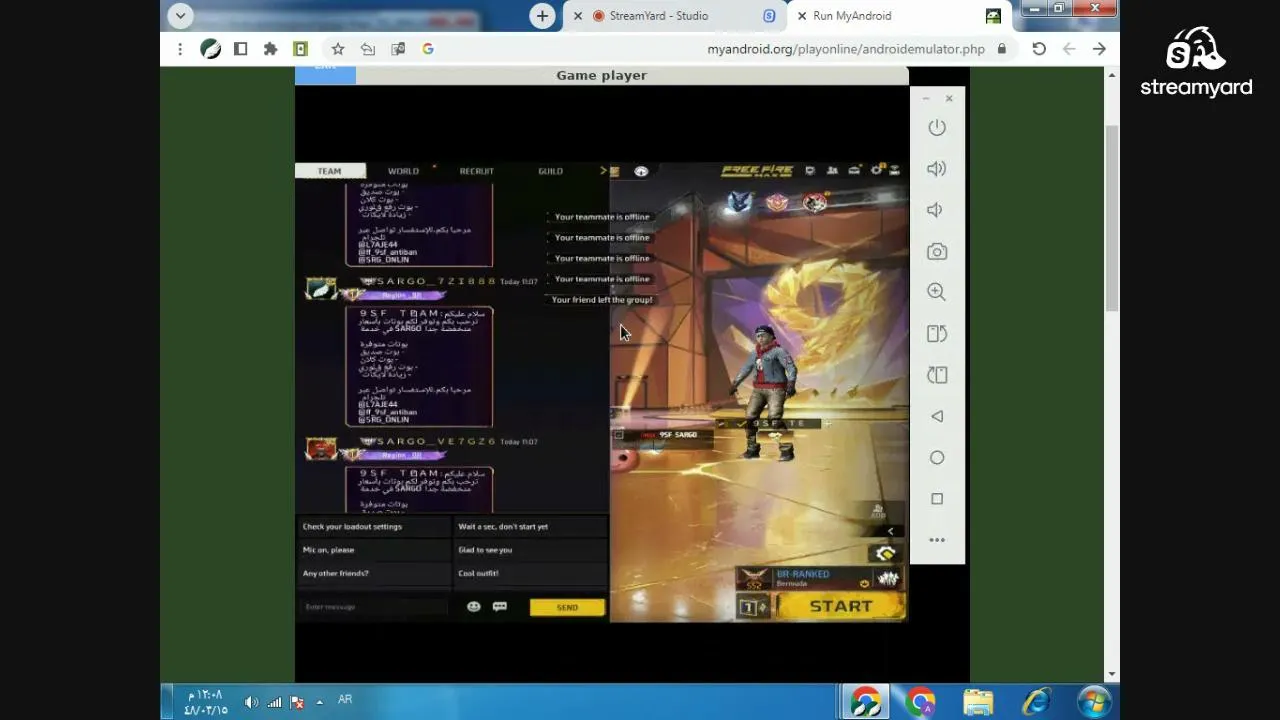Click the eye icon above chat
Screen dimensions: 1280x720
click(641, 171)
